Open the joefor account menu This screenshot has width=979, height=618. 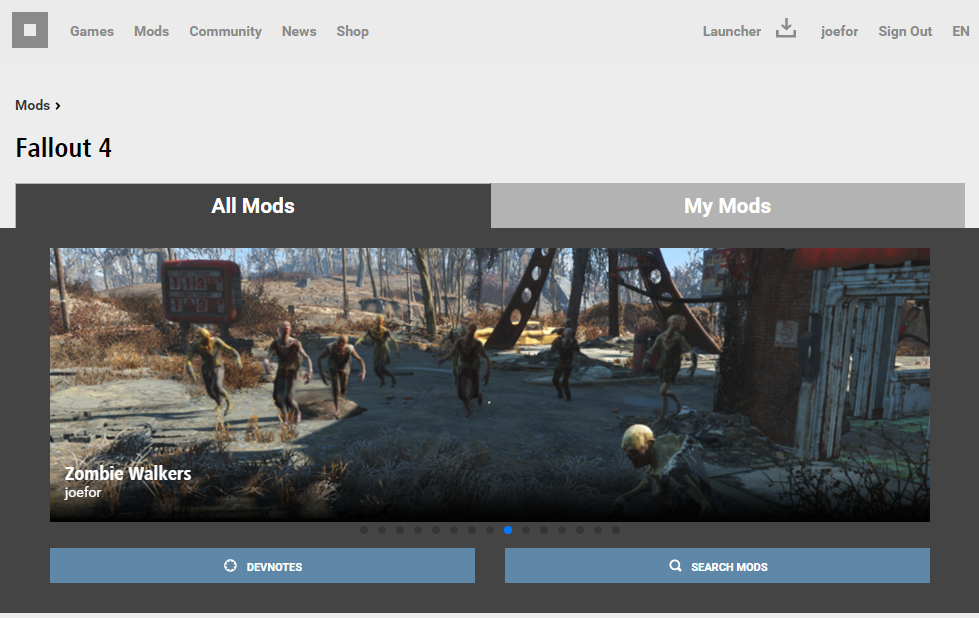(839, 31)
